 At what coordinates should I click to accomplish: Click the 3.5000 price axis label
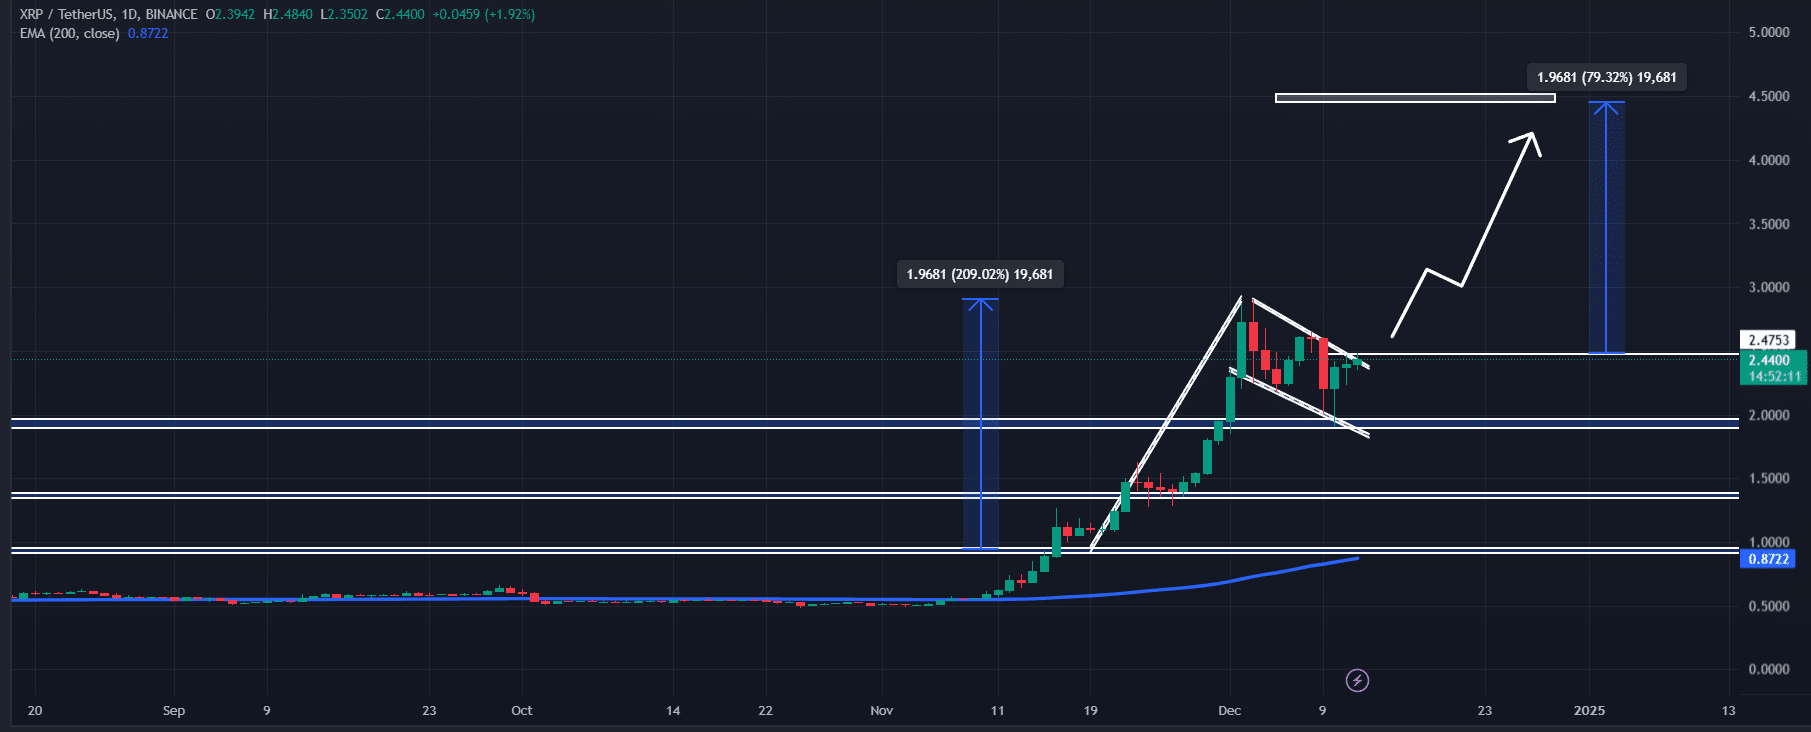tap(1769, 224)
